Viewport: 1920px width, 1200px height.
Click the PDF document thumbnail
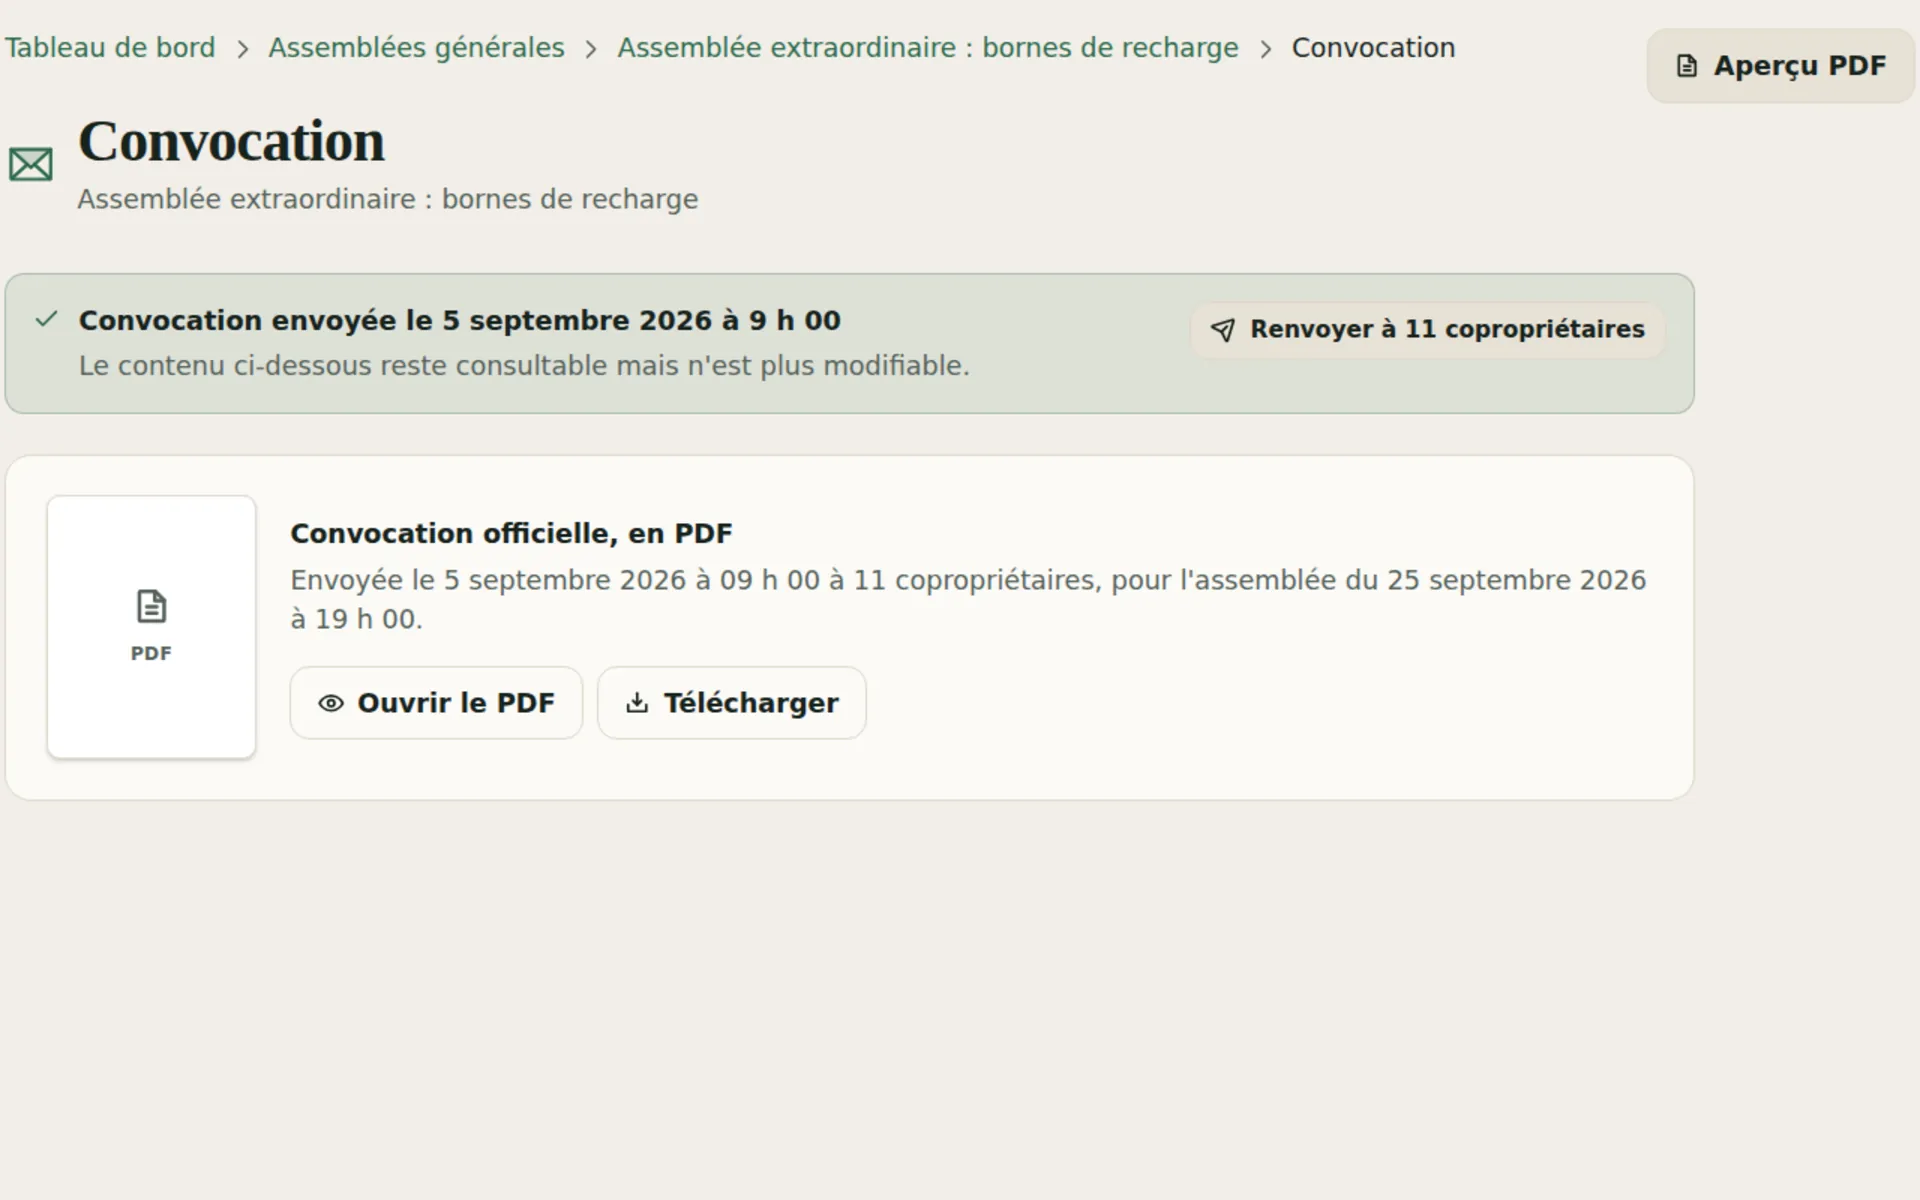click(151, 627)
